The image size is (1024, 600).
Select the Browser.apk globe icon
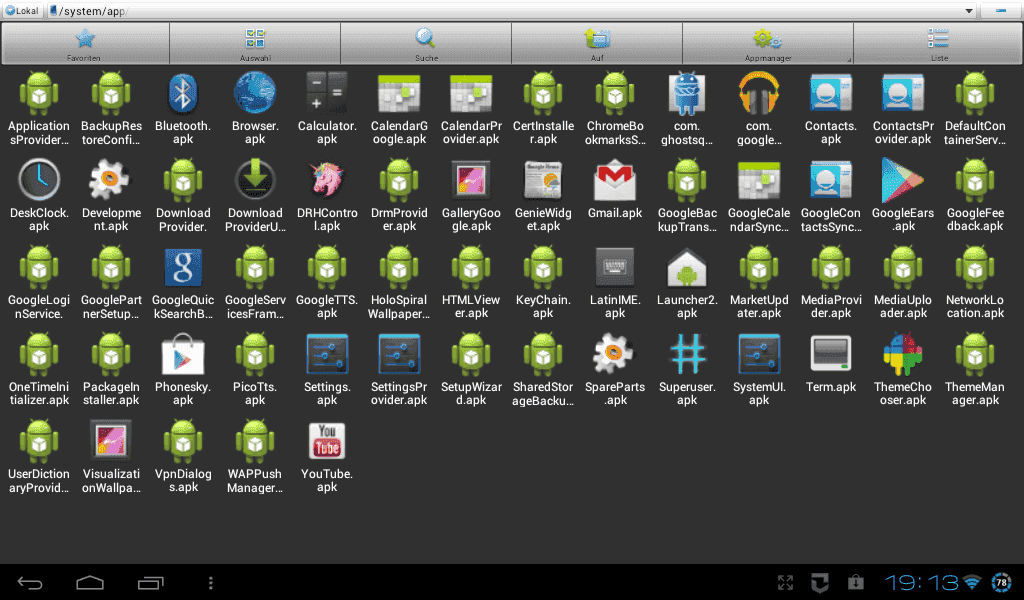255,93
